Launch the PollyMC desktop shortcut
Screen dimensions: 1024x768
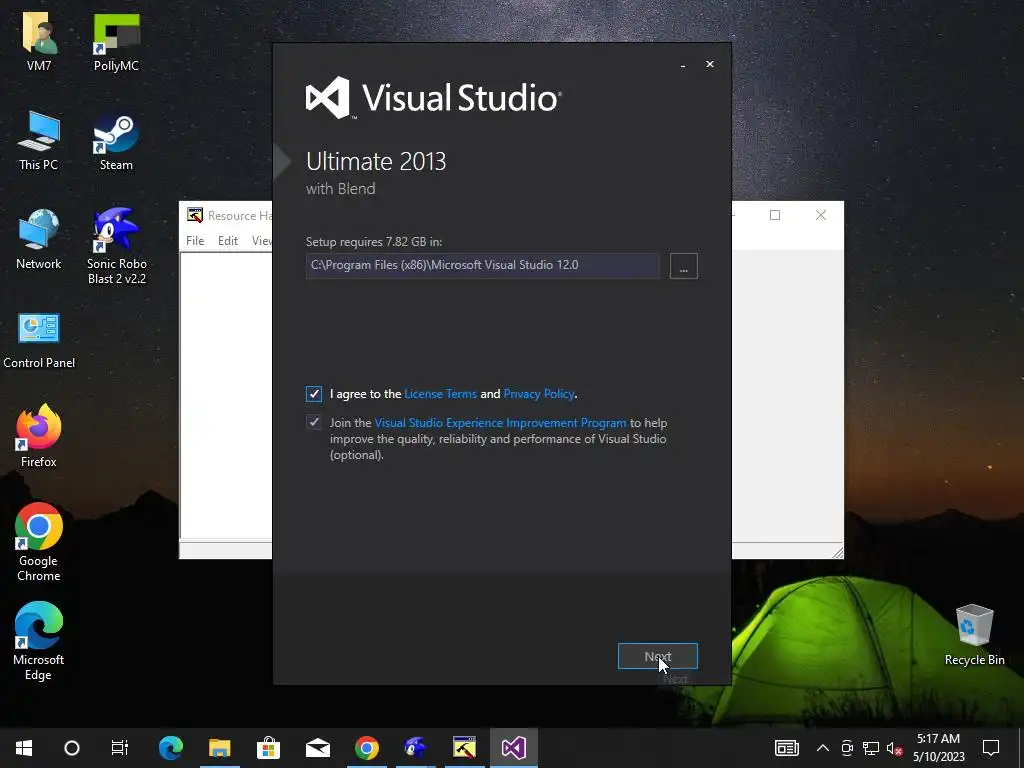click(116, 41)
